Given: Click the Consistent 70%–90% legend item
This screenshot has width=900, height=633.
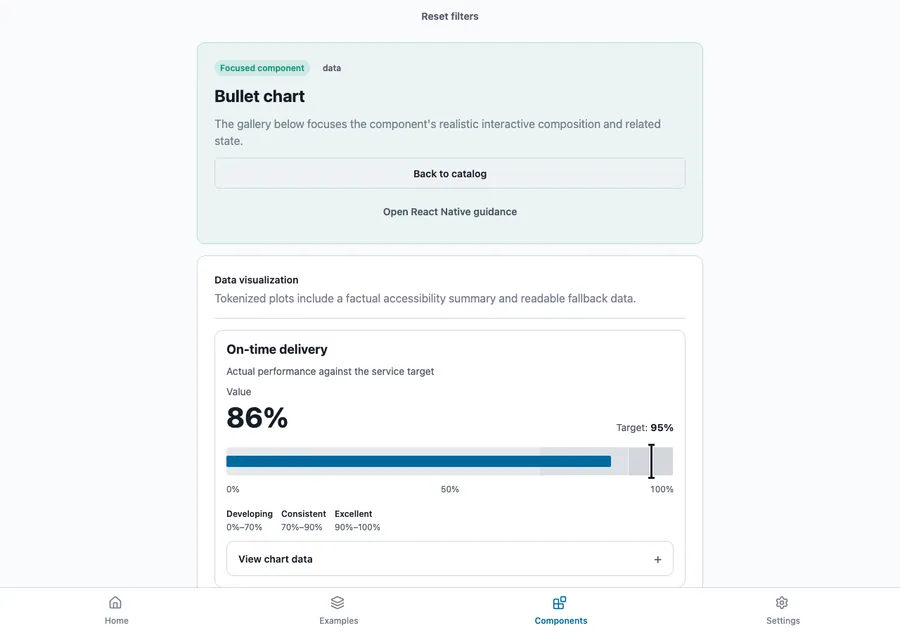Looking at the screenshot, I should pyautogui.click(x=303, y=520).
